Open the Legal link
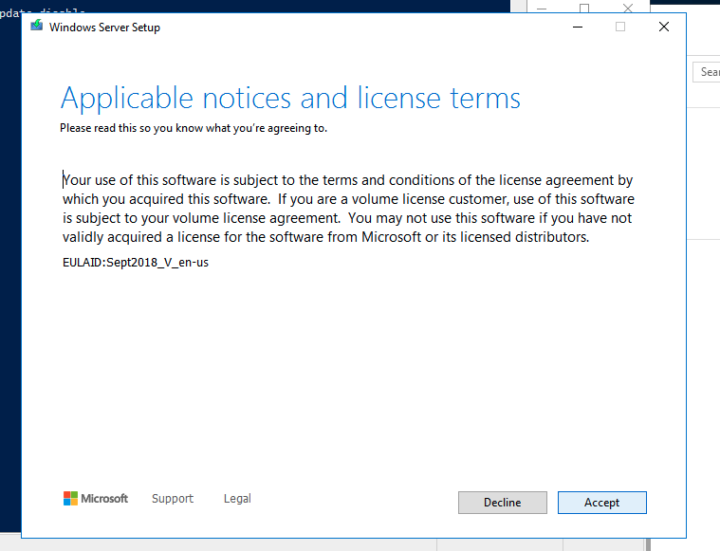The image size is (720, 551). (x=237, y=498)
